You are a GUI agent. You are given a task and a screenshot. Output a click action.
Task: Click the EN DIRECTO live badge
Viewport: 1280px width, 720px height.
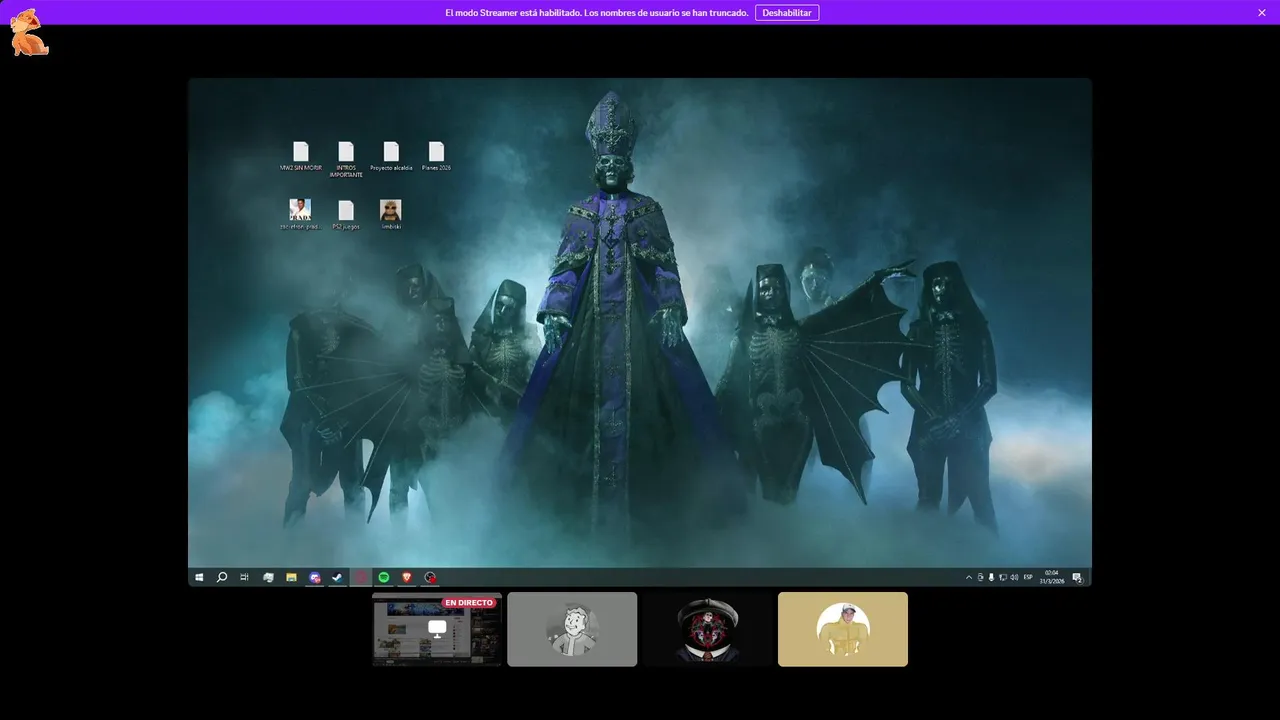pyautogui.click(x=469, y=603)
